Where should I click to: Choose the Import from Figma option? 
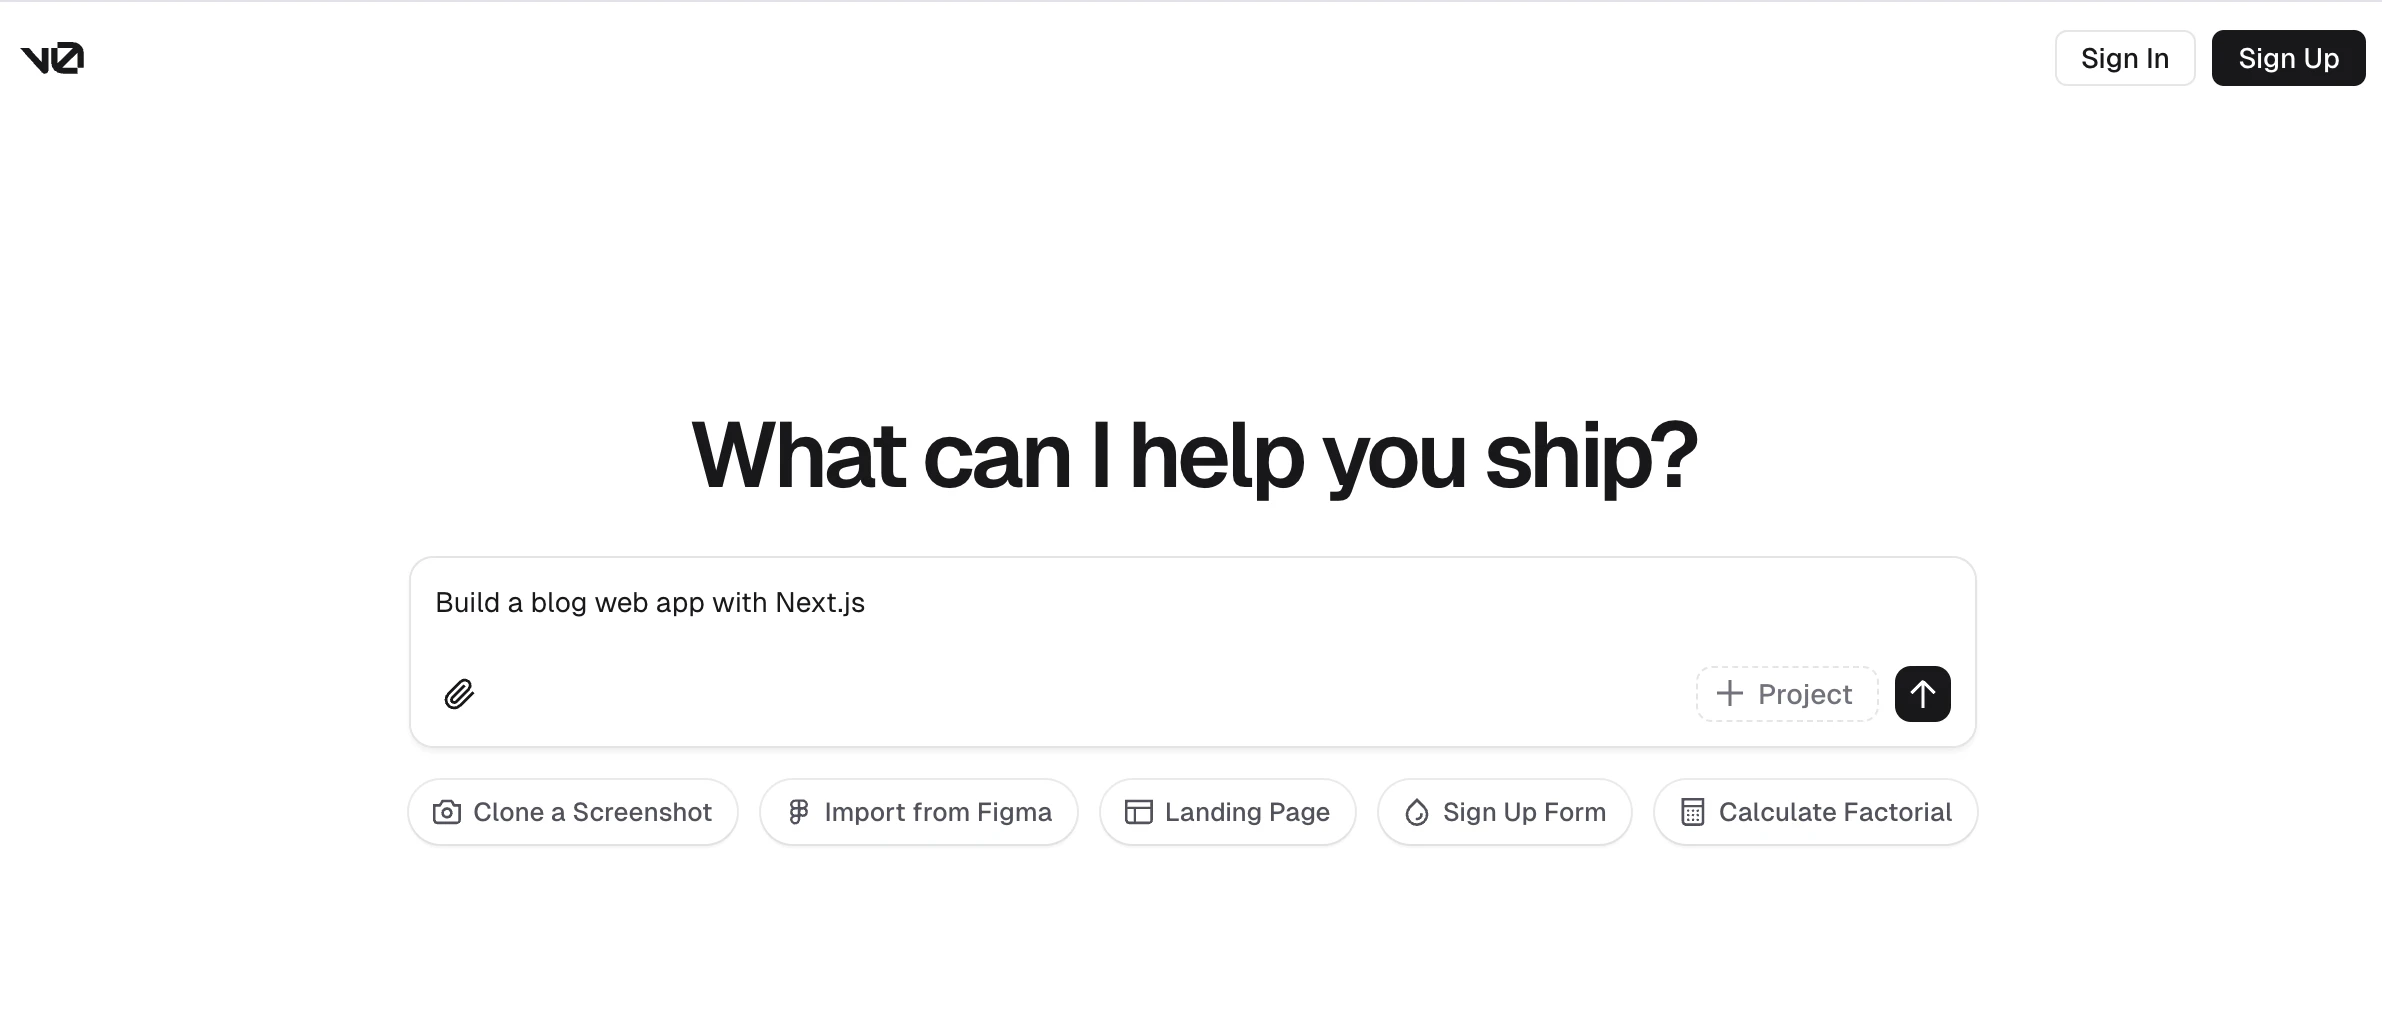[x=918, y=812]
